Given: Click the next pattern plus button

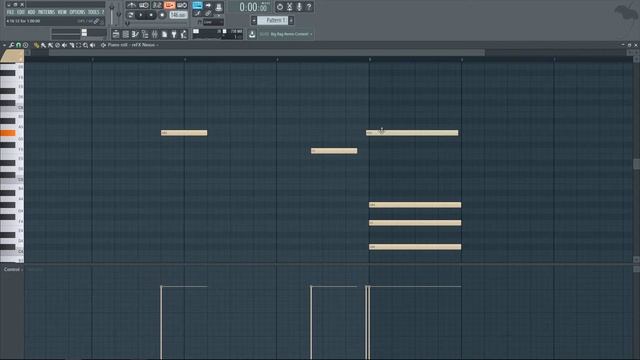Looking at the screenshot, I should [291, 20].
